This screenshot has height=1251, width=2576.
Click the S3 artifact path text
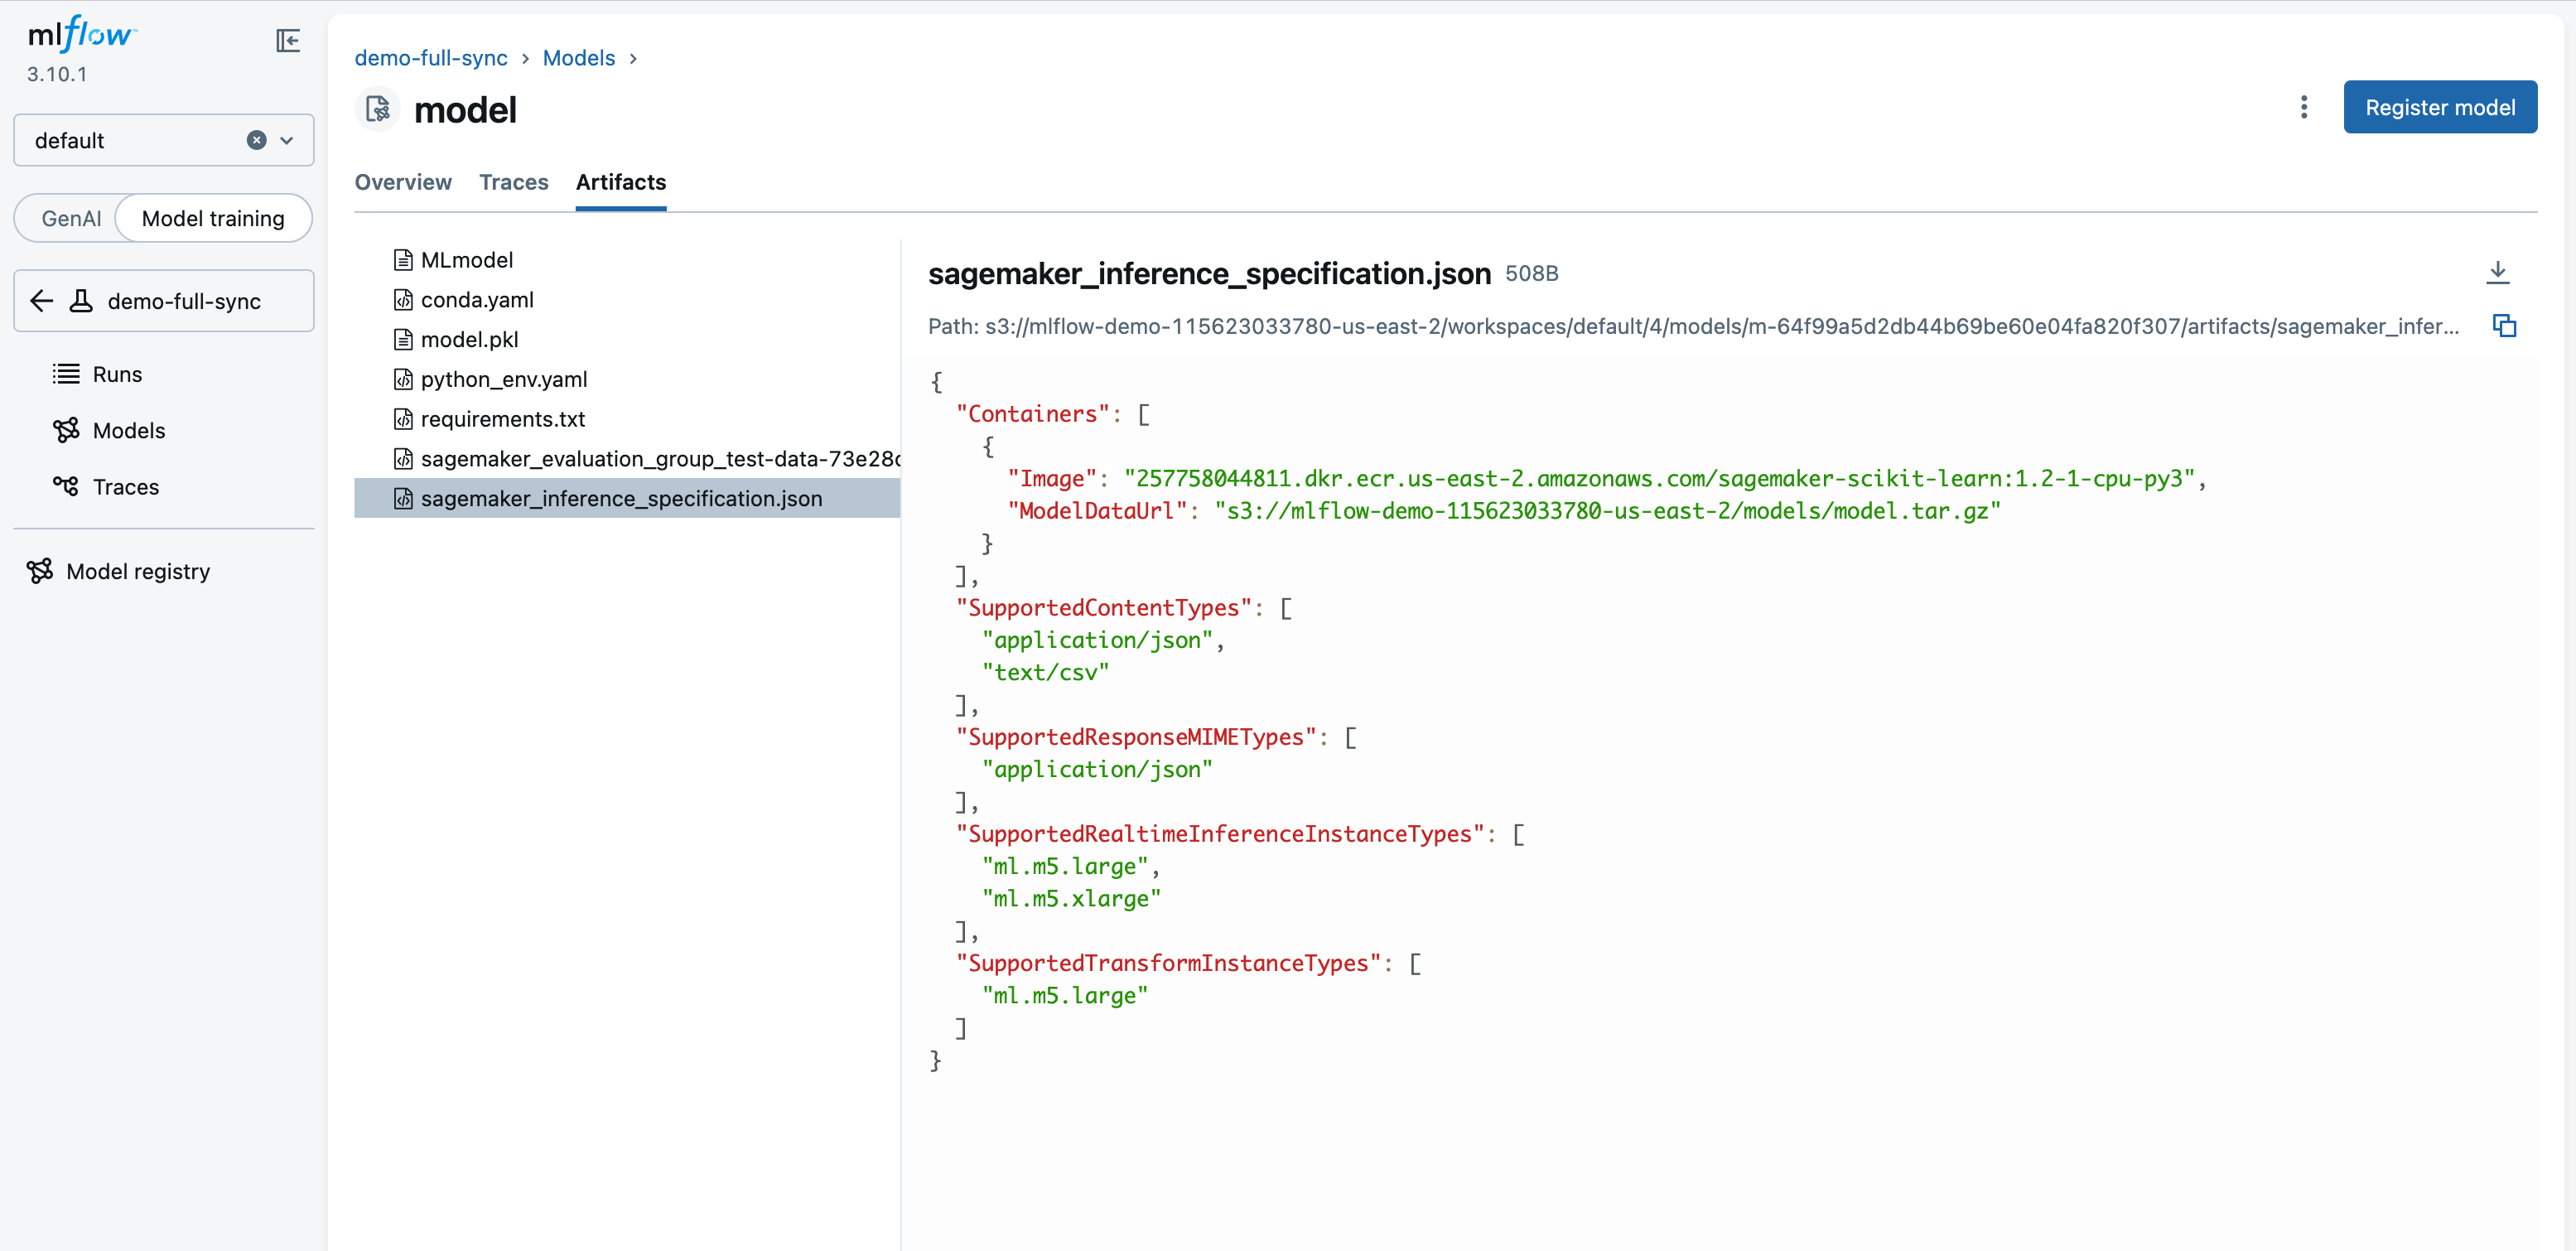1693,327
